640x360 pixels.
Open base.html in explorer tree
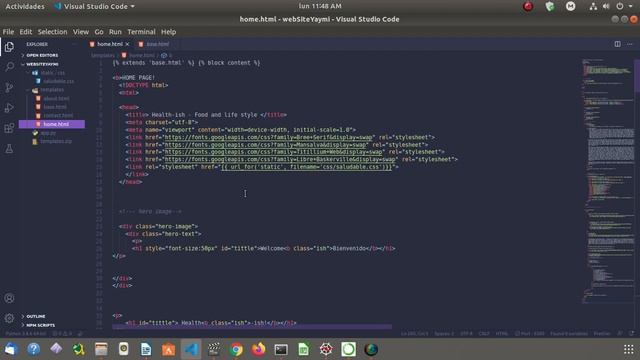[x=55, y=107]
